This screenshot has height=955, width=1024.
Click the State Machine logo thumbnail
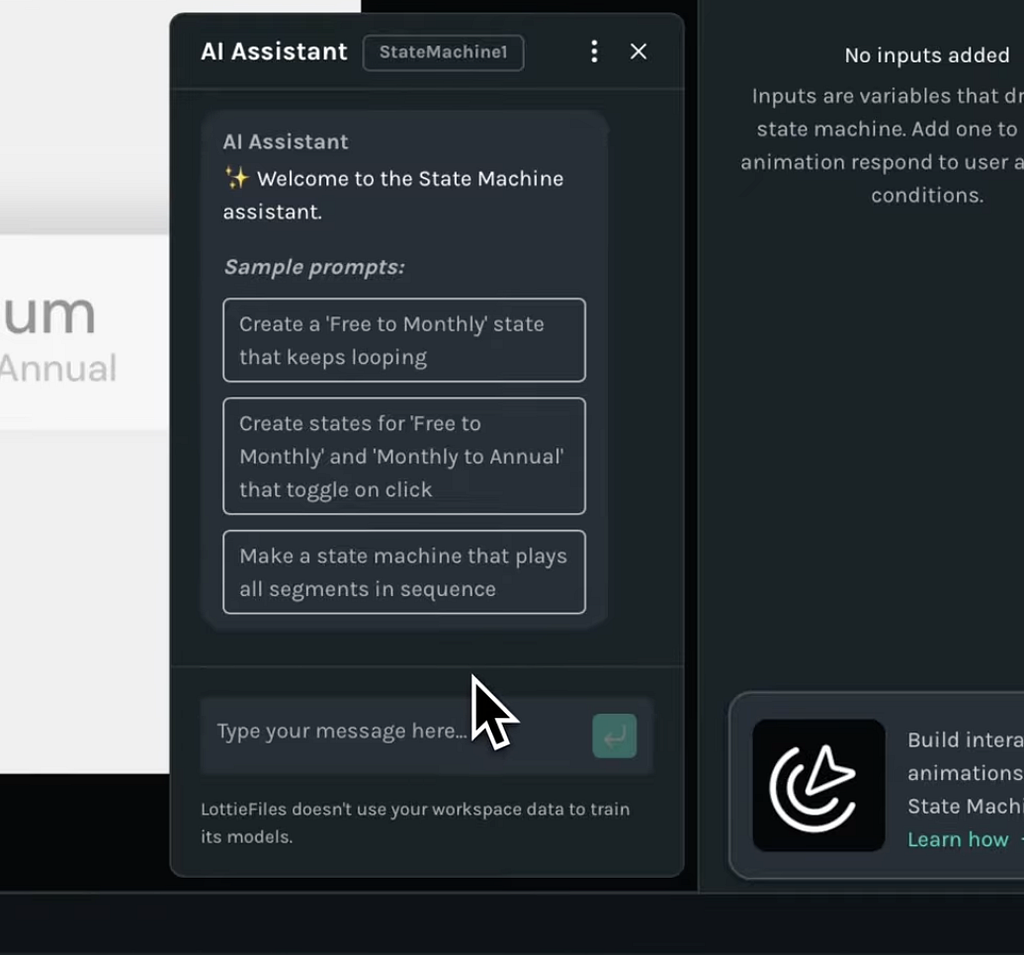[819, 785]
